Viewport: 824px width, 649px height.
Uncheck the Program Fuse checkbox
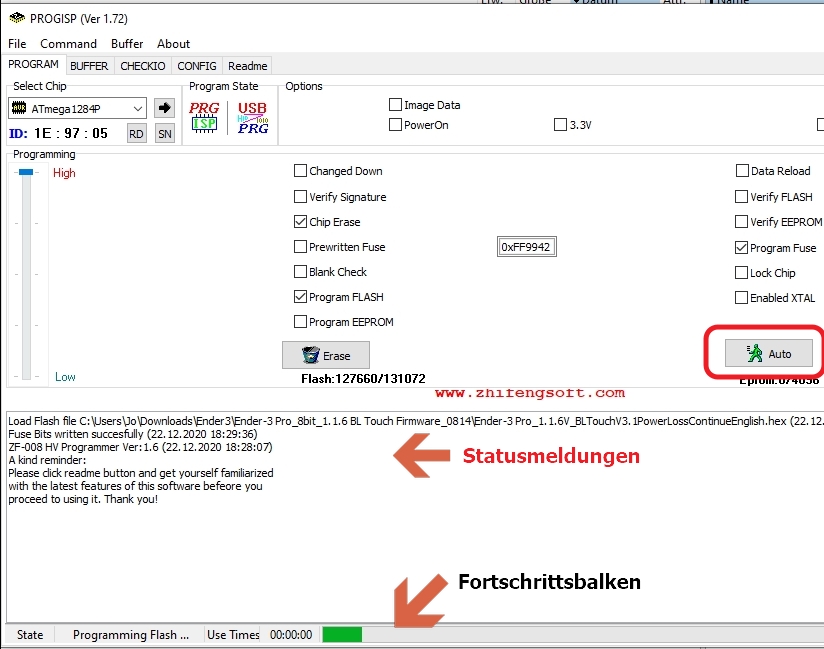(x=741, y=248)
